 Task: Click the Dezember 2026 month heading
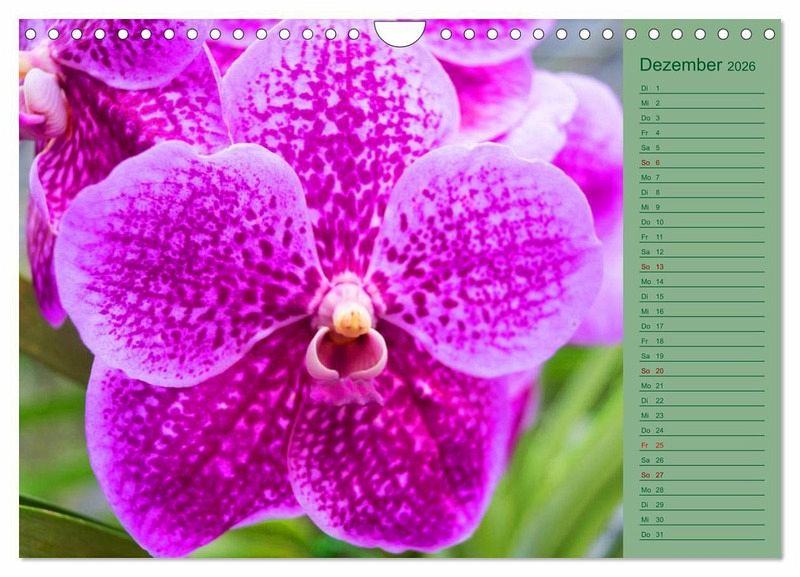[697, 65]
